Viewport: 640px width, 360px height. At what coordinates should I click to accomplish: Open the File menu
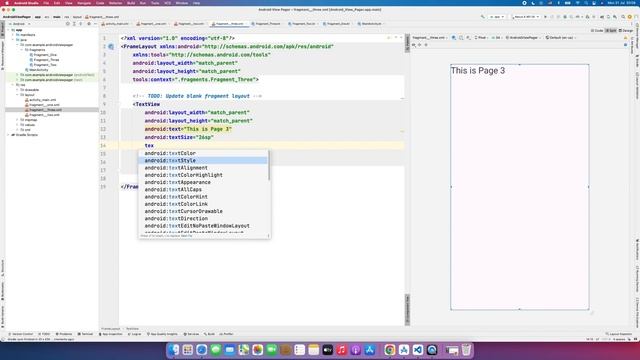coord(46,3)
